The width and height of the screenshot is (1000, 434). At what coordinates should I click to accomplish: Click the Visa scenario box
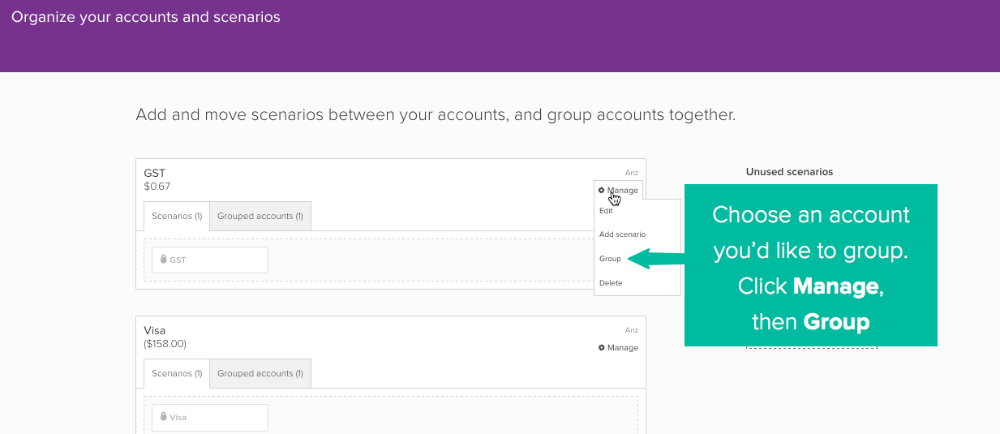pyautogui.click(x=210, y=417)
